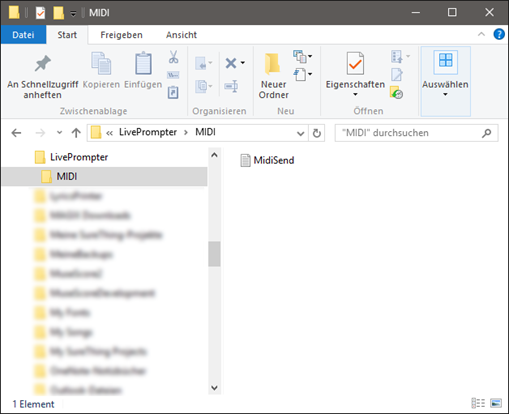The width and height of the screenshot is (509, 414).
Task: Click the navigation pane scrollbar thumb
Action: pos(214,254)
